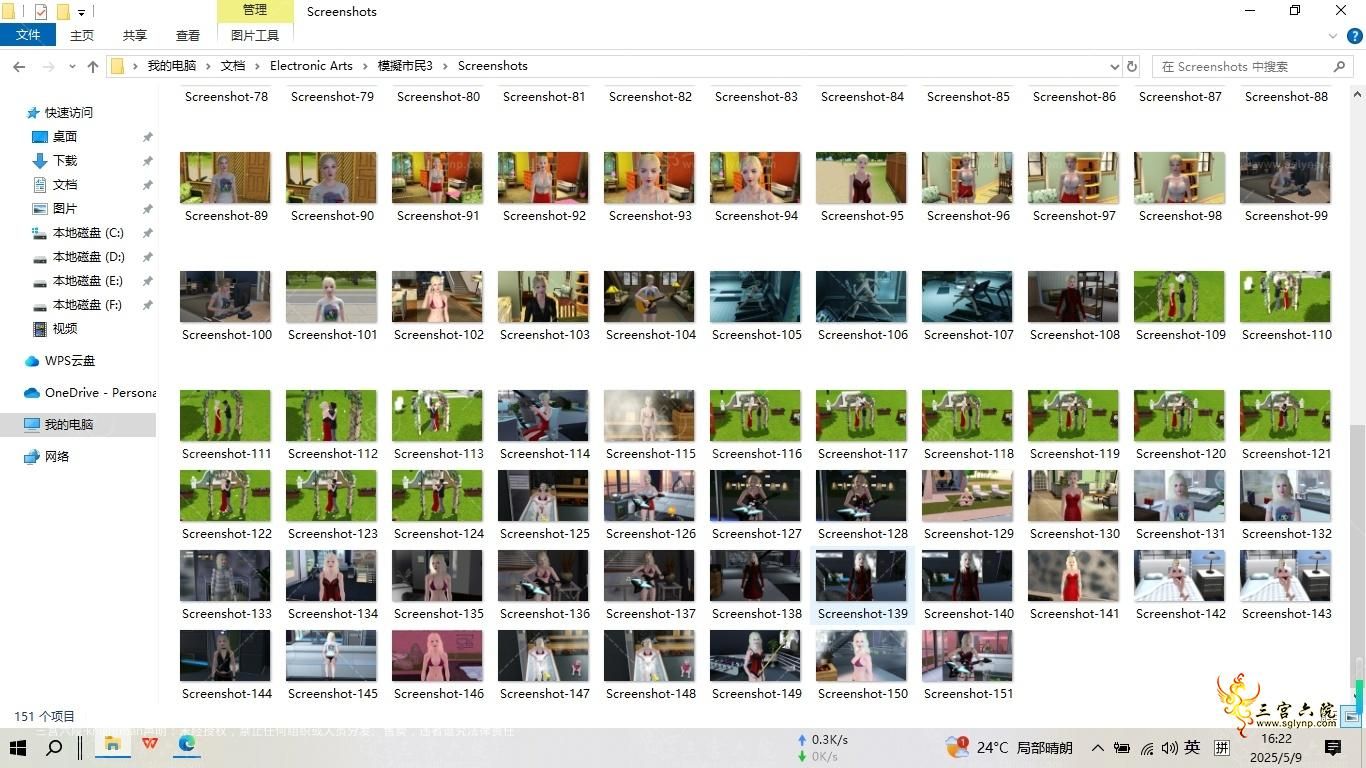Click the network tray icon
Image resolution: width=1366 pixels, height=768 pixels.
click(1146, 748)
